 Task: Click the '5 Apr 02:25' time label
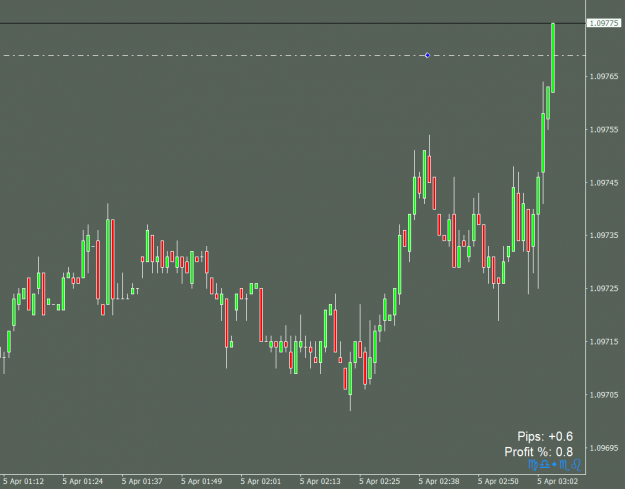click(x=379, y=481)
